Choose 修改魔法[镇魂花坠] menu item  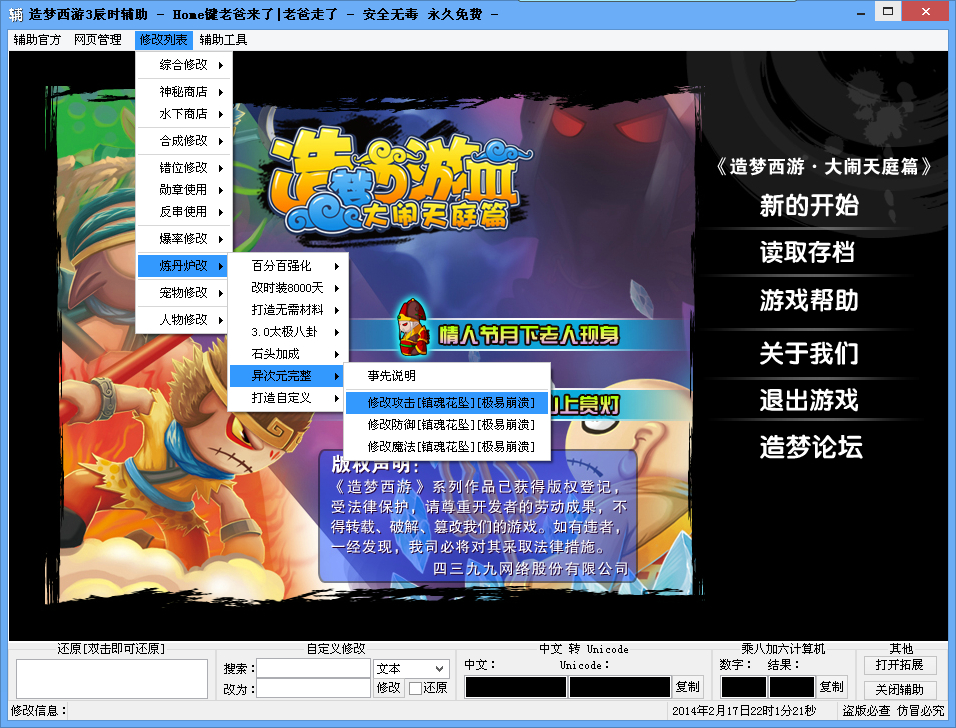(x=448, y=447)
